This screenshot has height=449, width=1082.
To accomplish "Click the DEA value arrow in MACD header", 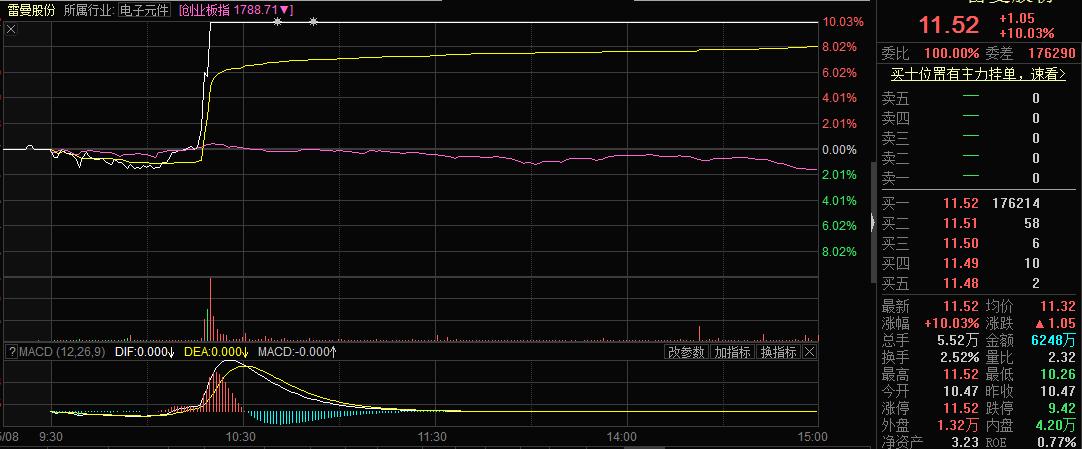I will [x=244, y=352].
